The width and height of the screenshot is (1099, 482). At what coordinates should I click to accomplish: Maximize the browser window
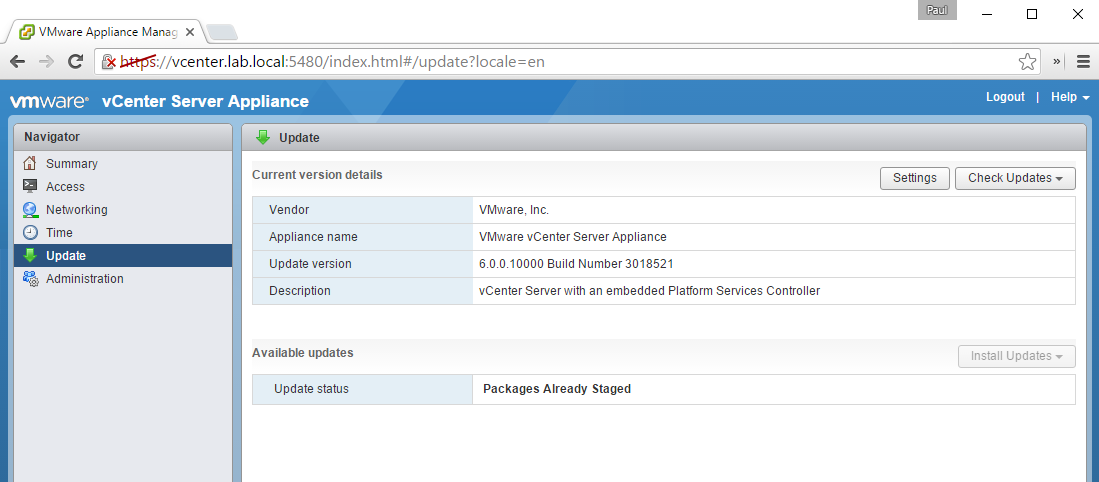[1032, 14]
